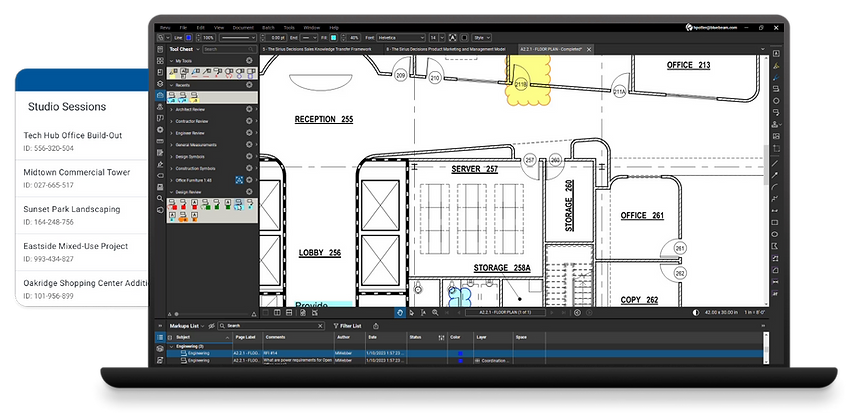855x420 pixels.
Task: Select the Pan hand tool in navigation bar
Action: point(399,312)
